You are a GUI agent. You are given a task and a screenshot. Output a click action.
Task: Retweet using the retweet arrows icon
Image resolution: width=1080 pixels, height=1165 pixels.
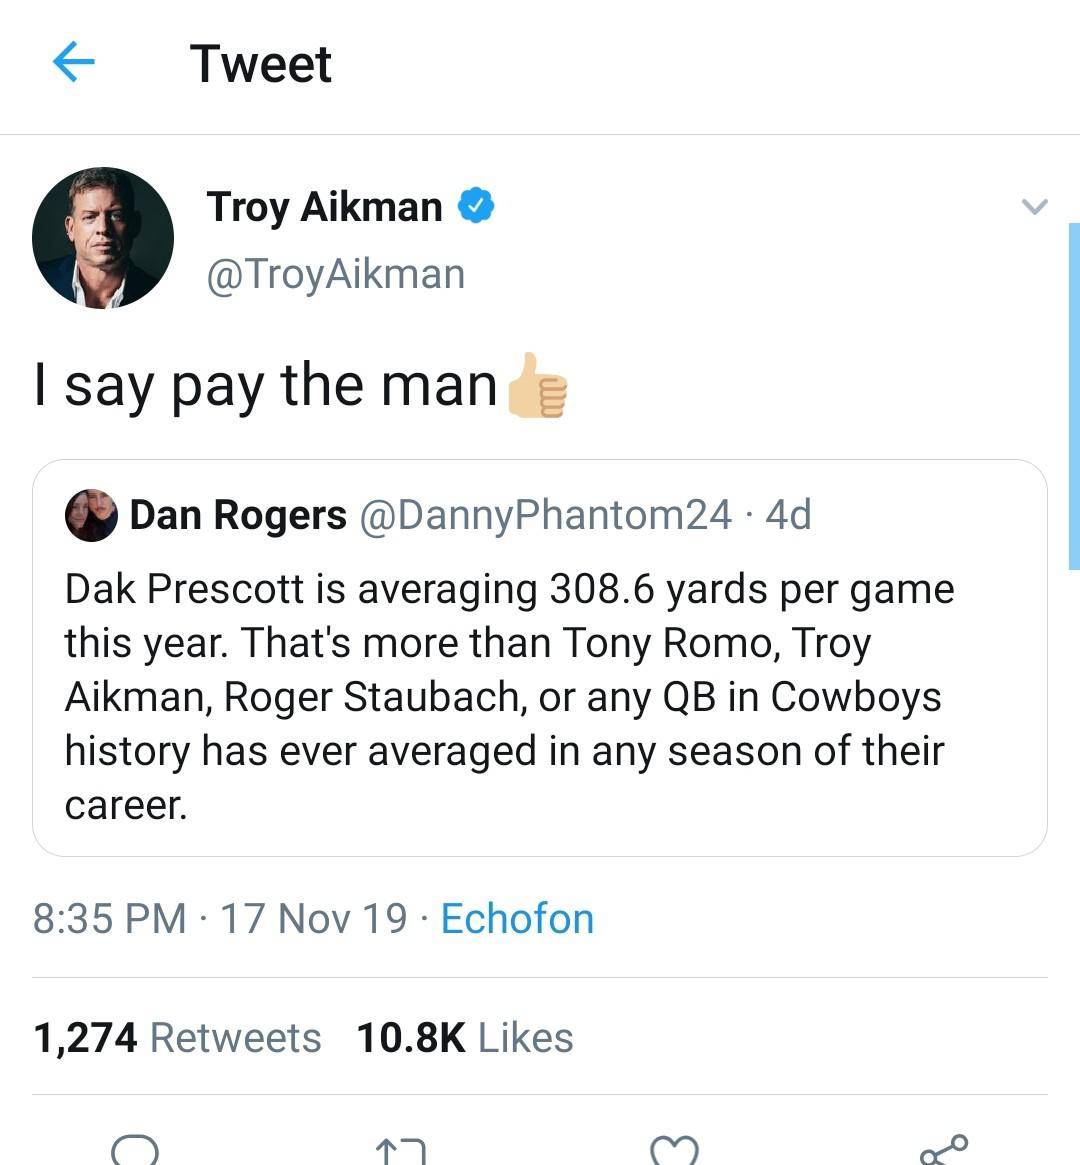[x=401, y=1152]
